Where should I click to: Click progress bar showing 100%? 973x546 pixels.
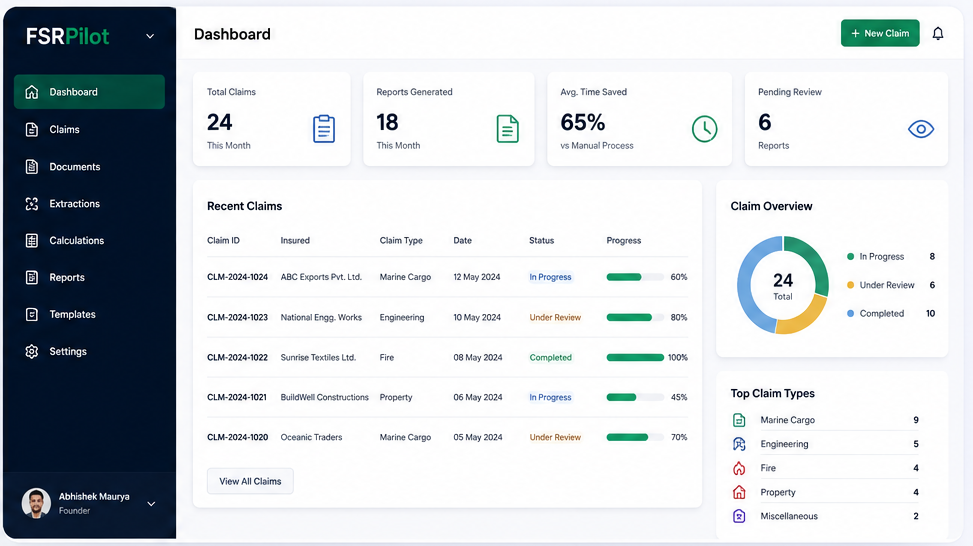[635, 357]
